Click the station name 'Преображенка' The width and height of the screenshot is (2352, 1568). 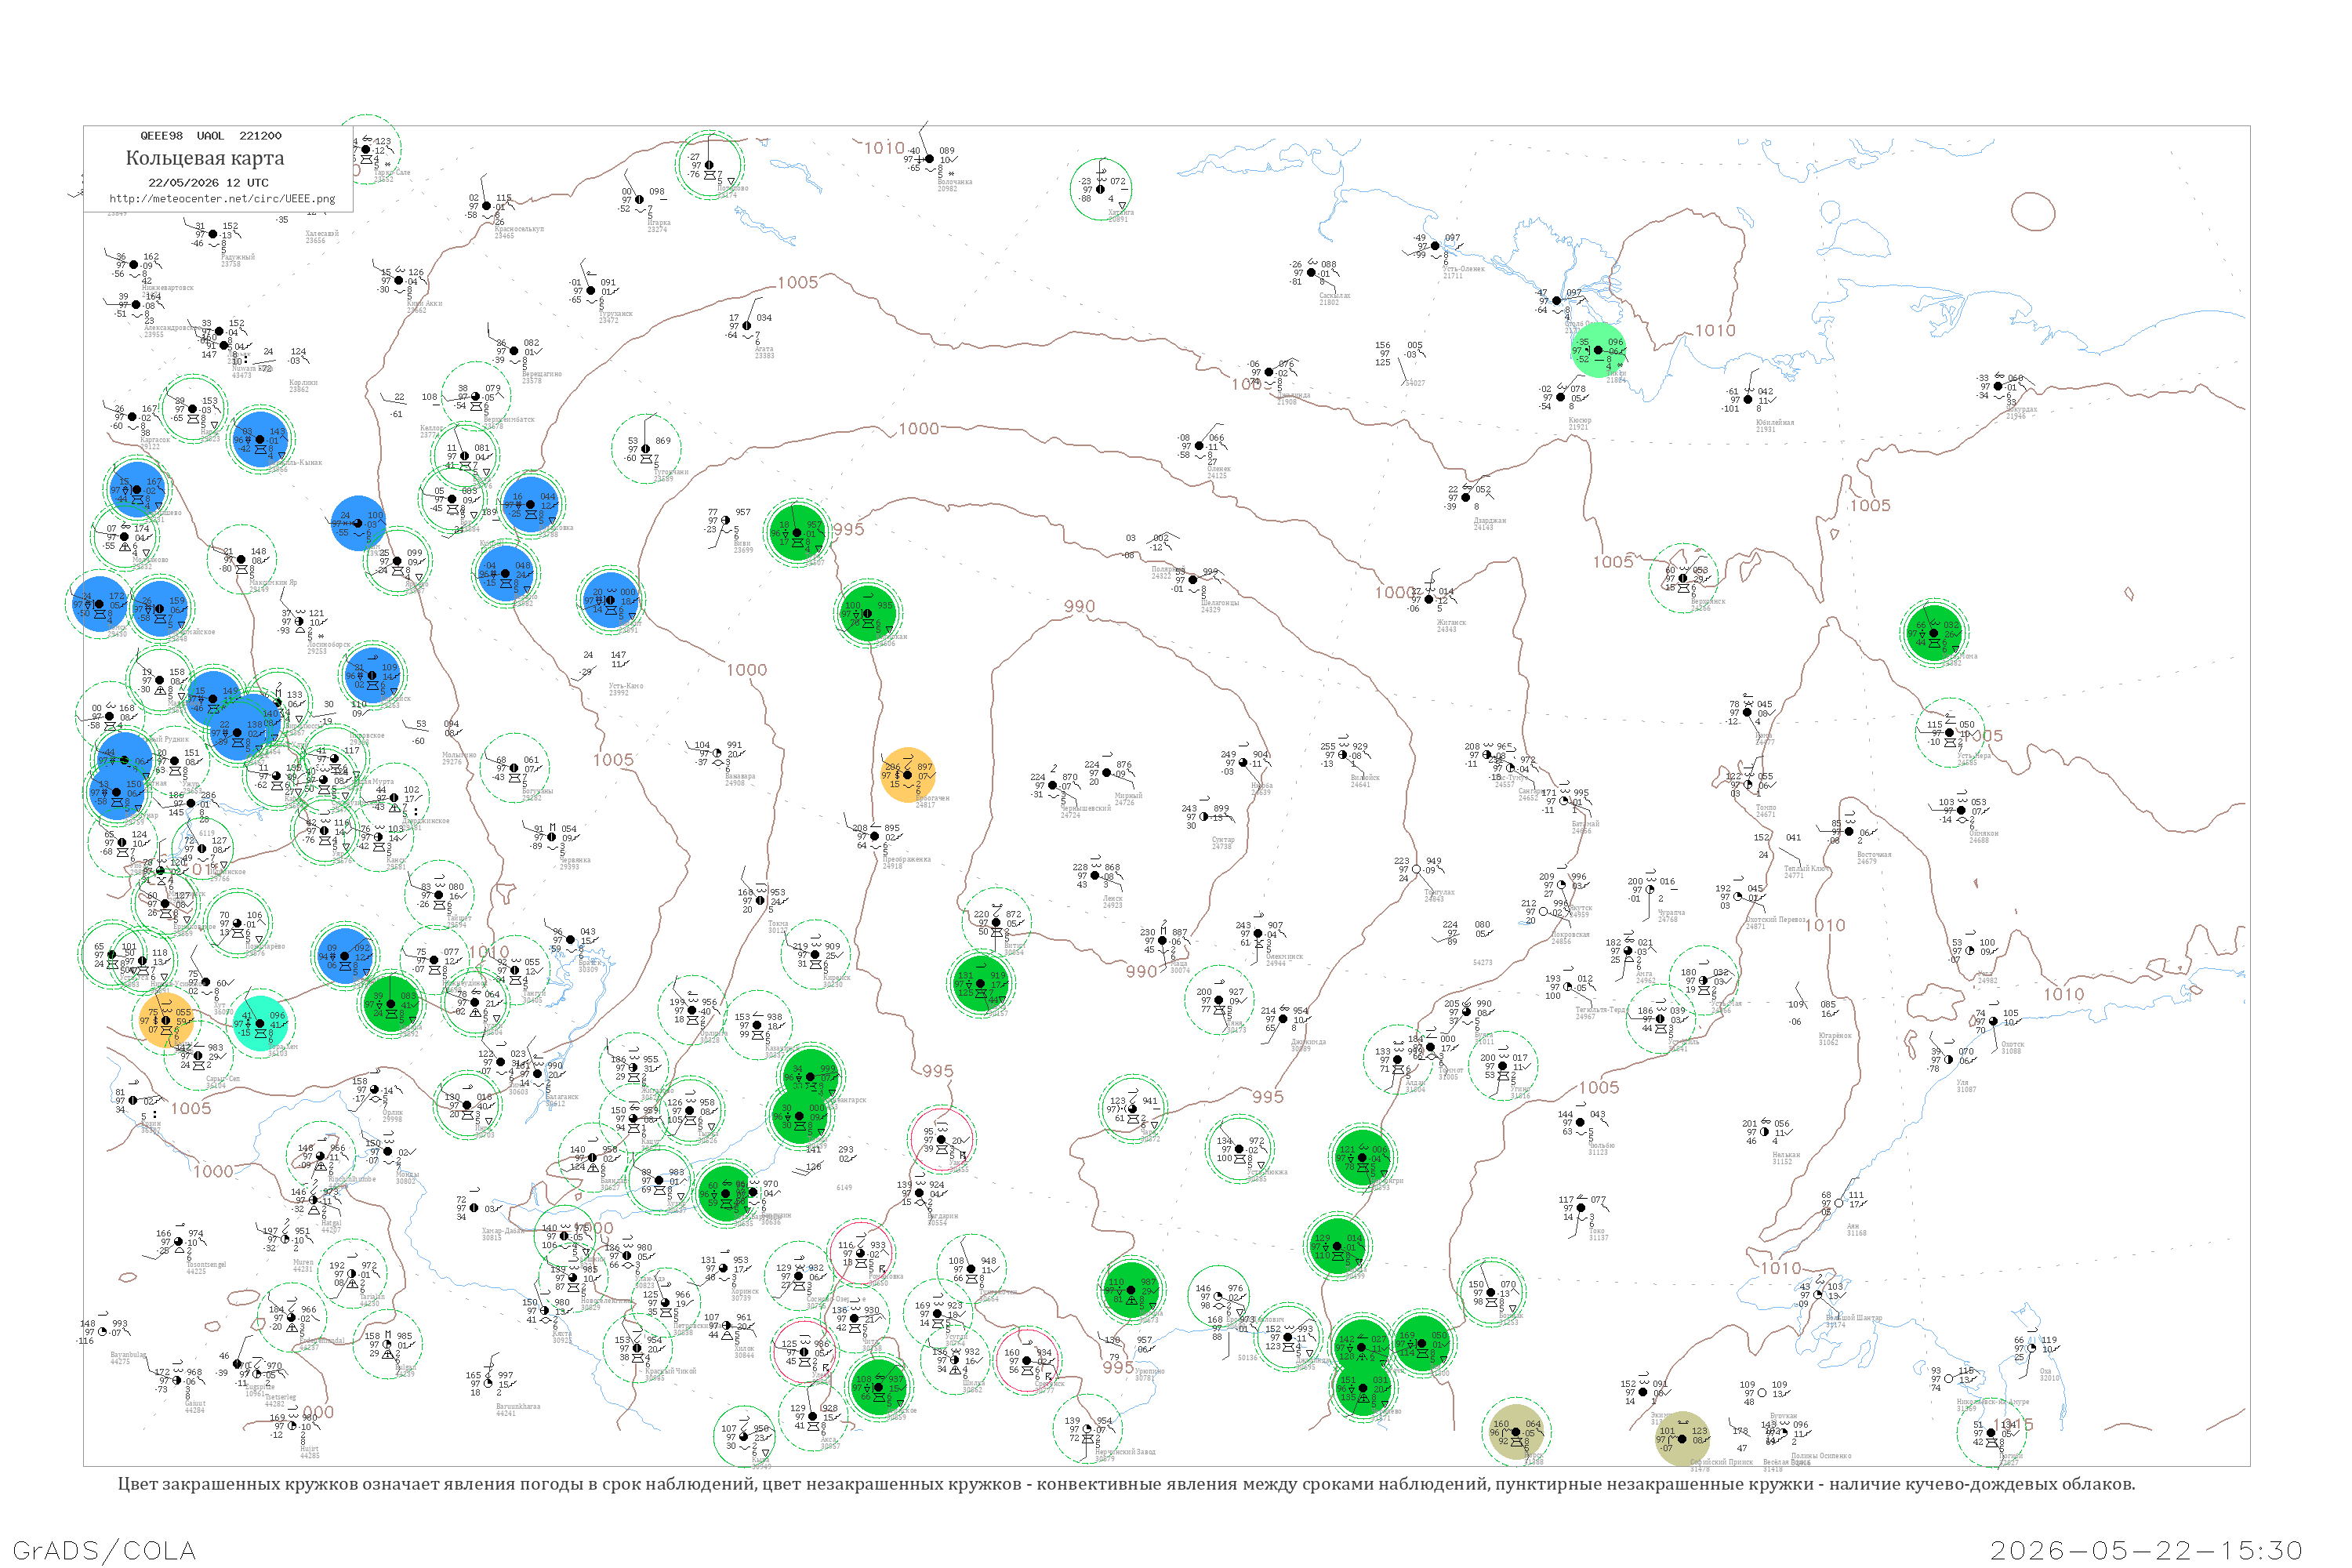tap(906, 859)
